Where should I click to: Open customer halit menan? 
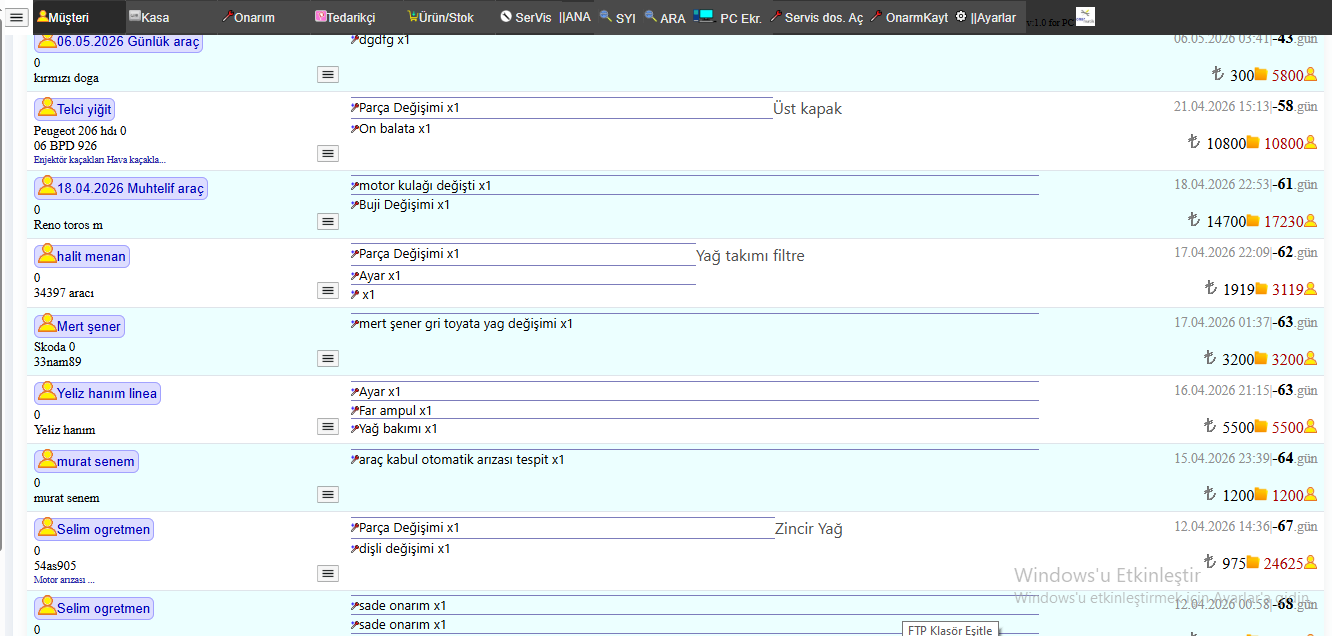81,256
